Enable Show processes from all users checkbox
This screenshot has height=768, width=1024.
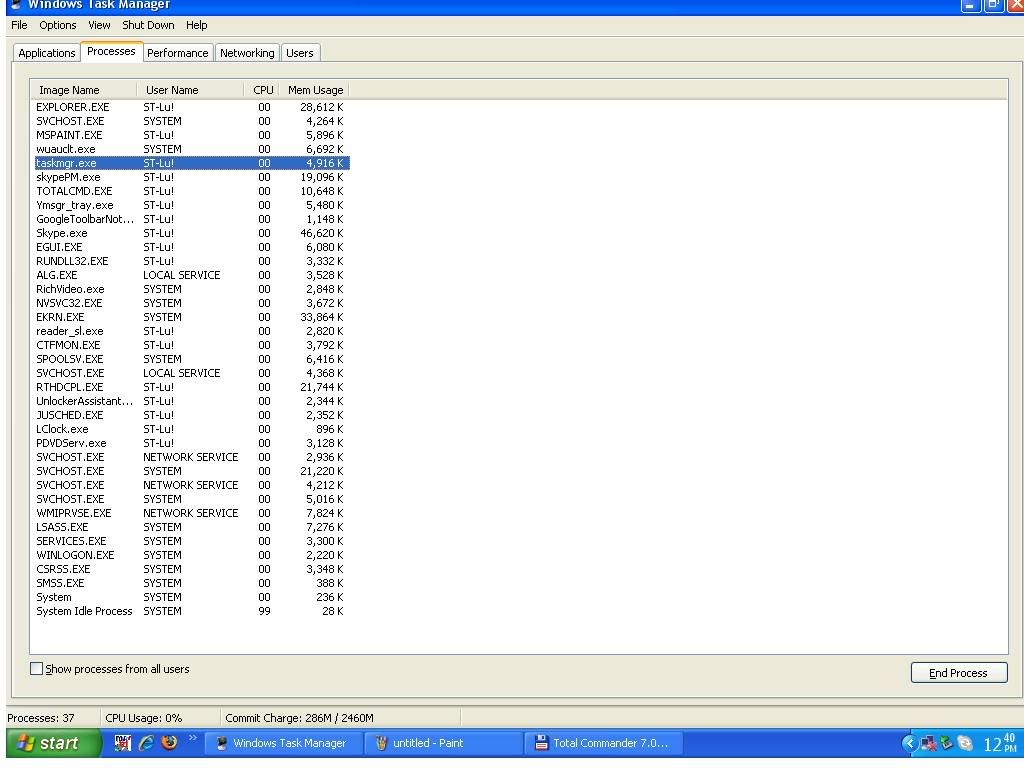(37, 669)
